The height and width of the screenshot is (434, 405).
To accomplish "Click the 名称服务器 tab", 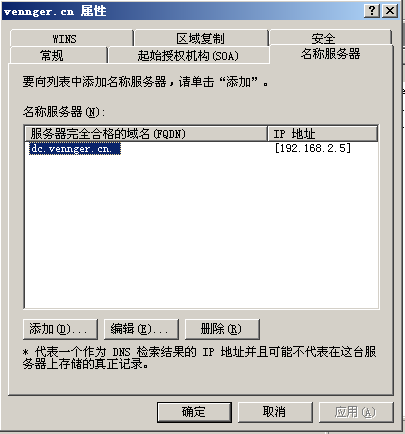I will click(331, 54).
